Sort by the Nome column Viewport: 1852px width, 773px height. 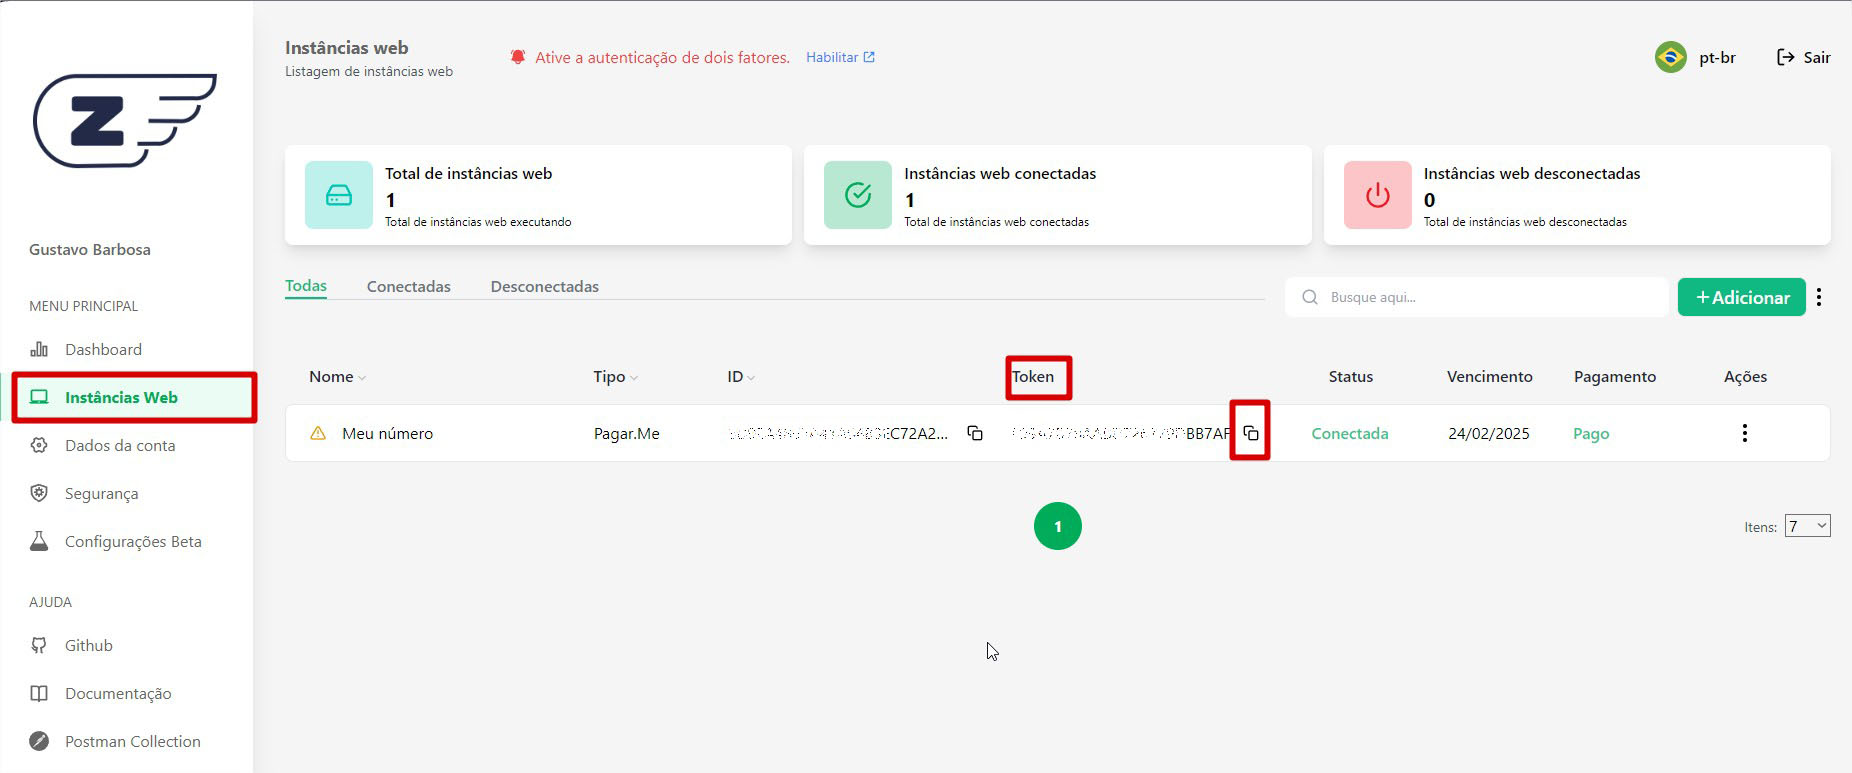tap(337, 377)
